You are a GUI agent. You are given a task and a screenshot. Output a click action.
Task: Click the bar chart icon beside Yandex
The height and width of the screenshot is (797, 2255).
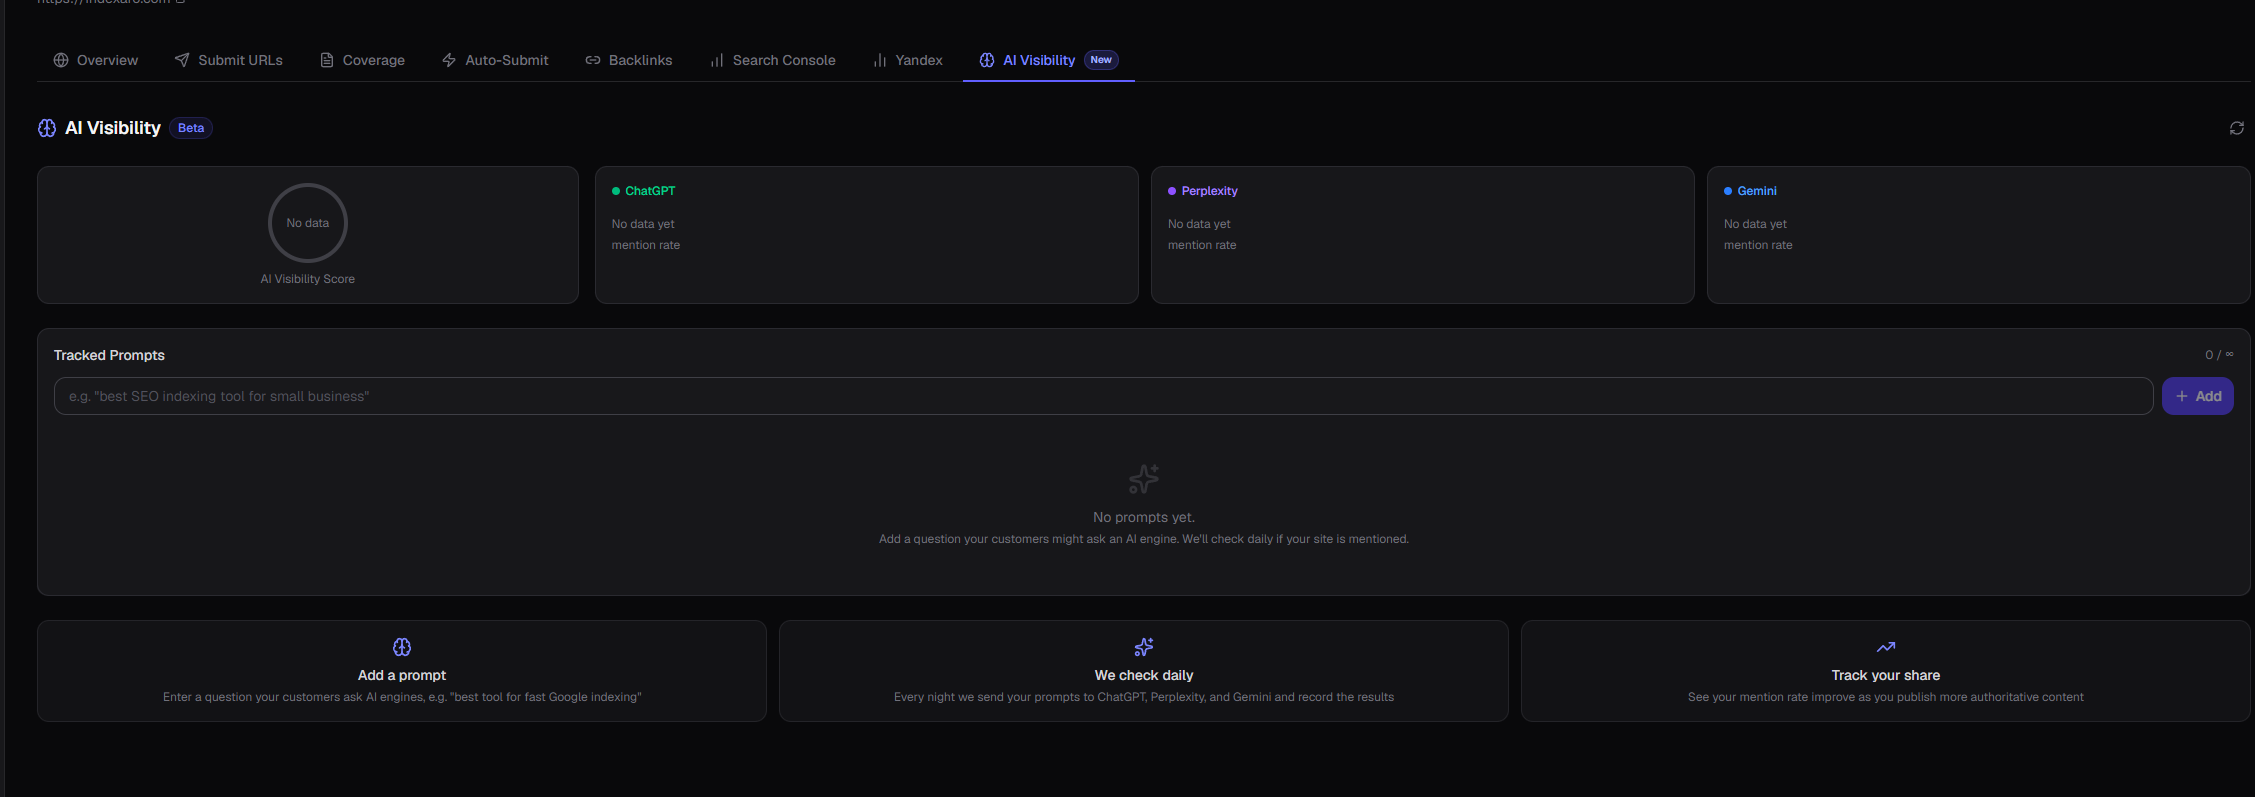[880, 60]
